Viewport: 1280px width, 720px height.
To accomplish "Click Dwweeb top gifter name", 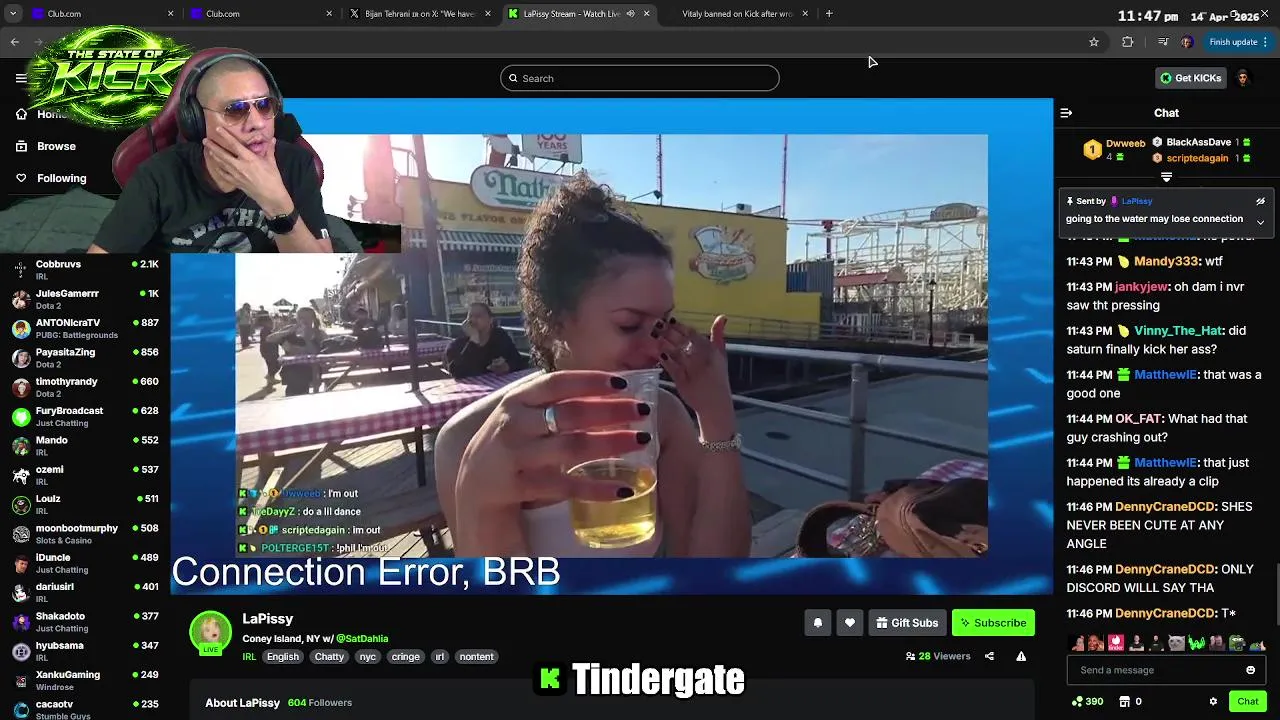I will 1125,143.
